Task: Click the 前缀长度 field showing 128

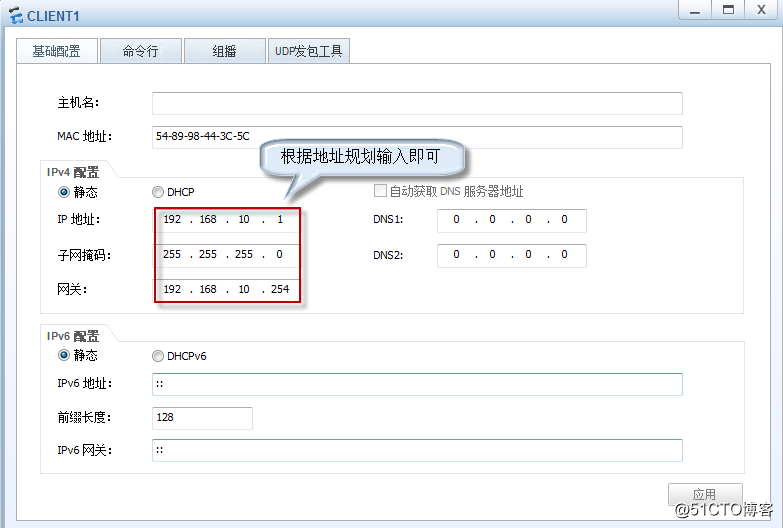Action: 202,418
